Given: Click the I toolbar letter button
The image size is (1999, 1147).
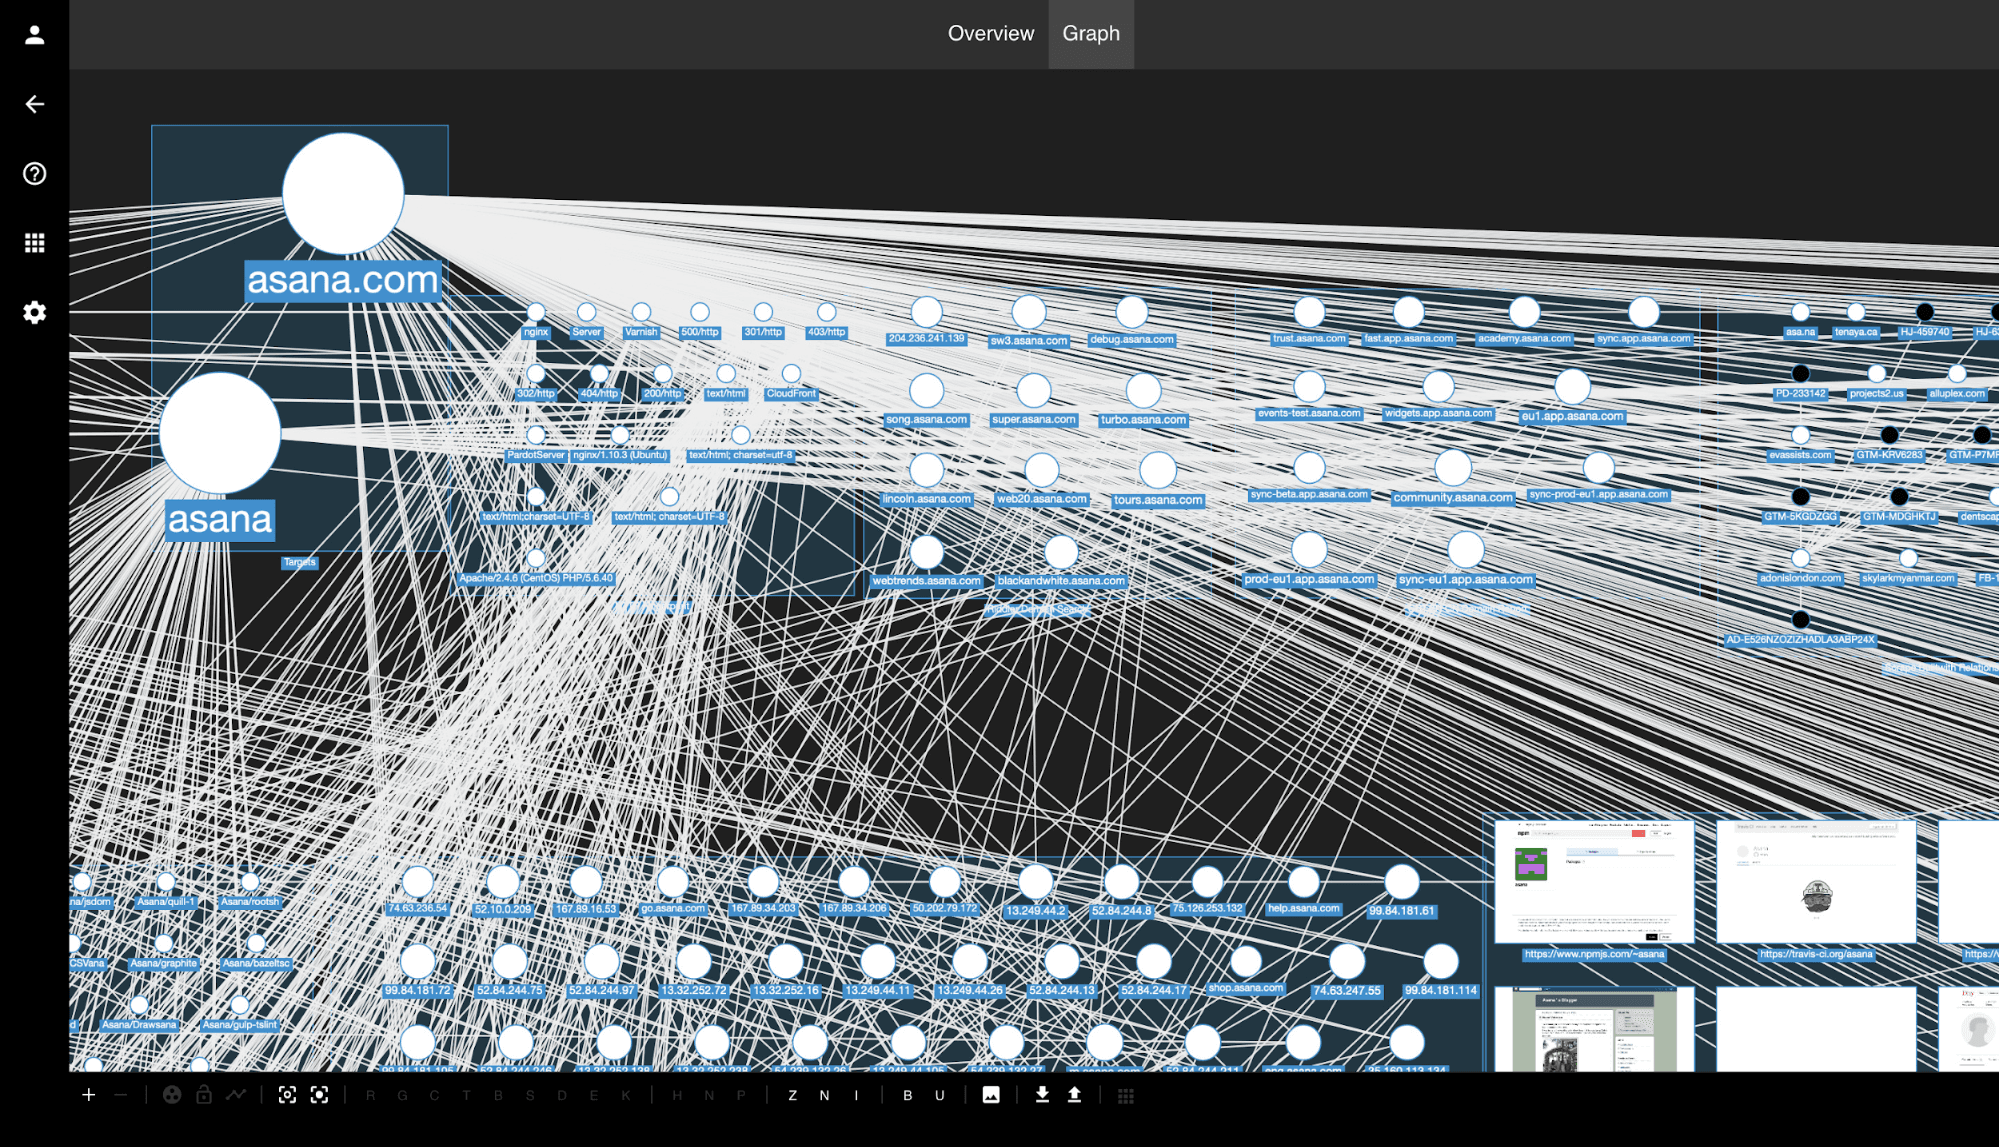Looking at the screenshot, I should click(857, 1096).
